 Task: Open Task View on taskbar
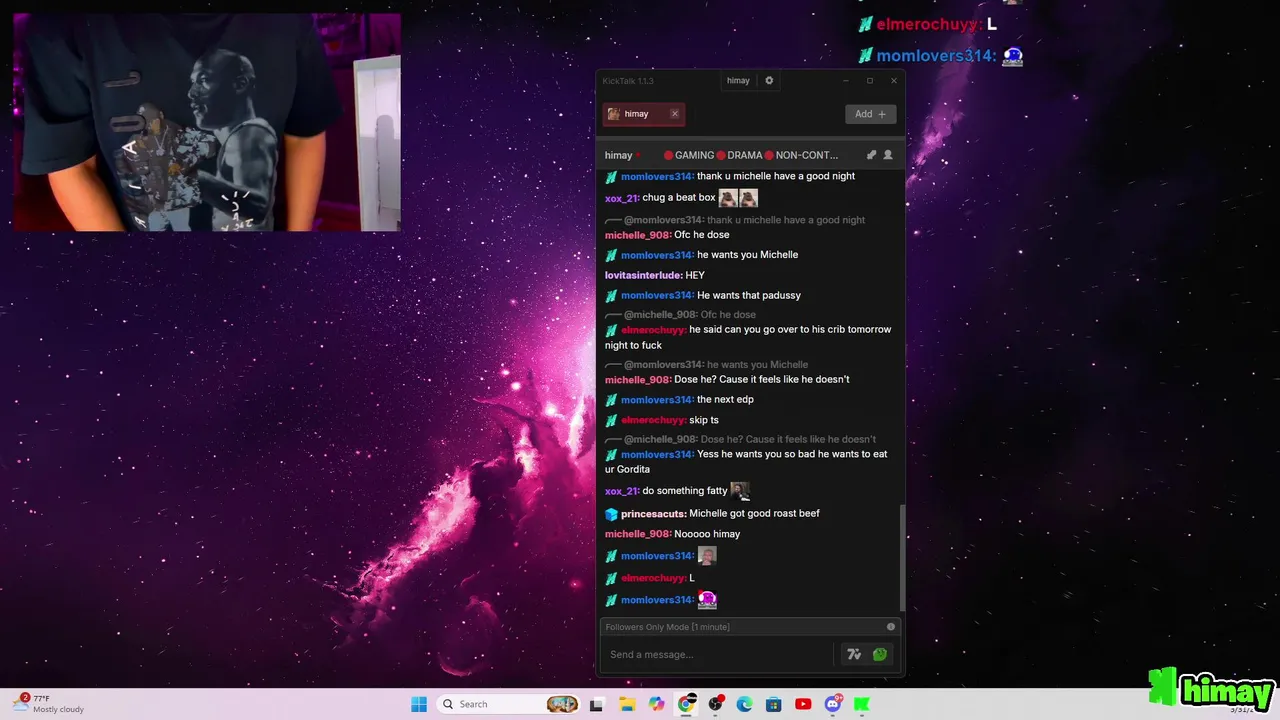tap(597, 704)
